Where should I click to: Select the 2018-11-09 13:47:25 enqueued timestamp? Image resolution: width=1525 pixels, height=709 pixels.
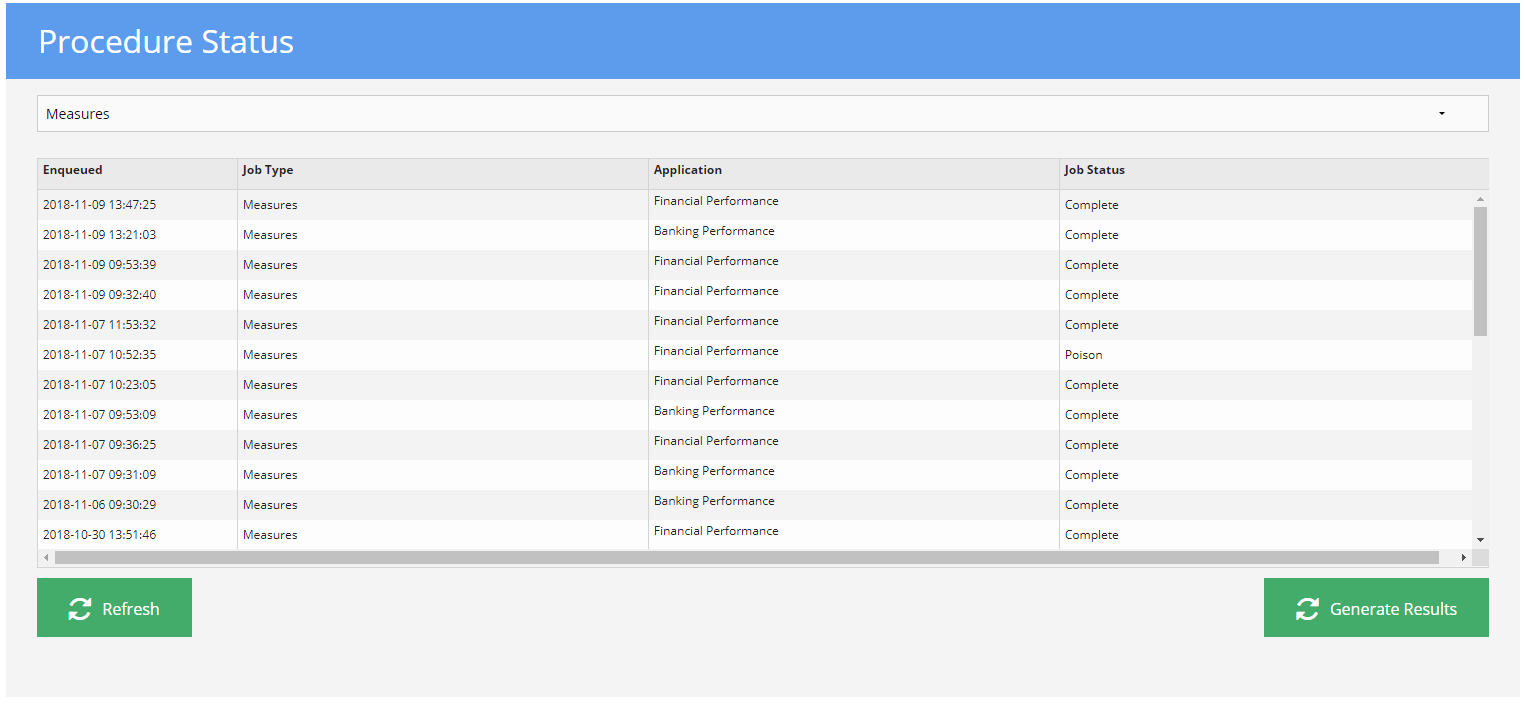(99, 205)
